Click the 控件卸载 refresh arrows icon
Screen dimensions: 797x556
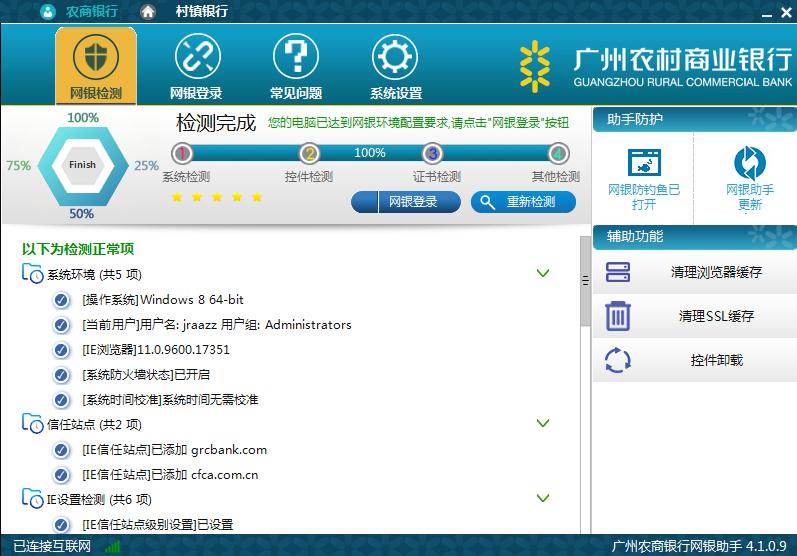click(618, 360)
